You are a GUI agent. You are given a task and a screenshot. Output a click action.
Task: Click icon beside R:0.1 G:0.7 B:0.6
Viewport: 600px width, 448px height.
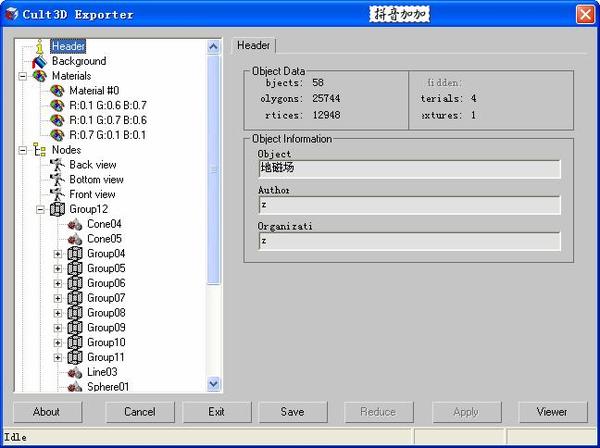point(57,120)
